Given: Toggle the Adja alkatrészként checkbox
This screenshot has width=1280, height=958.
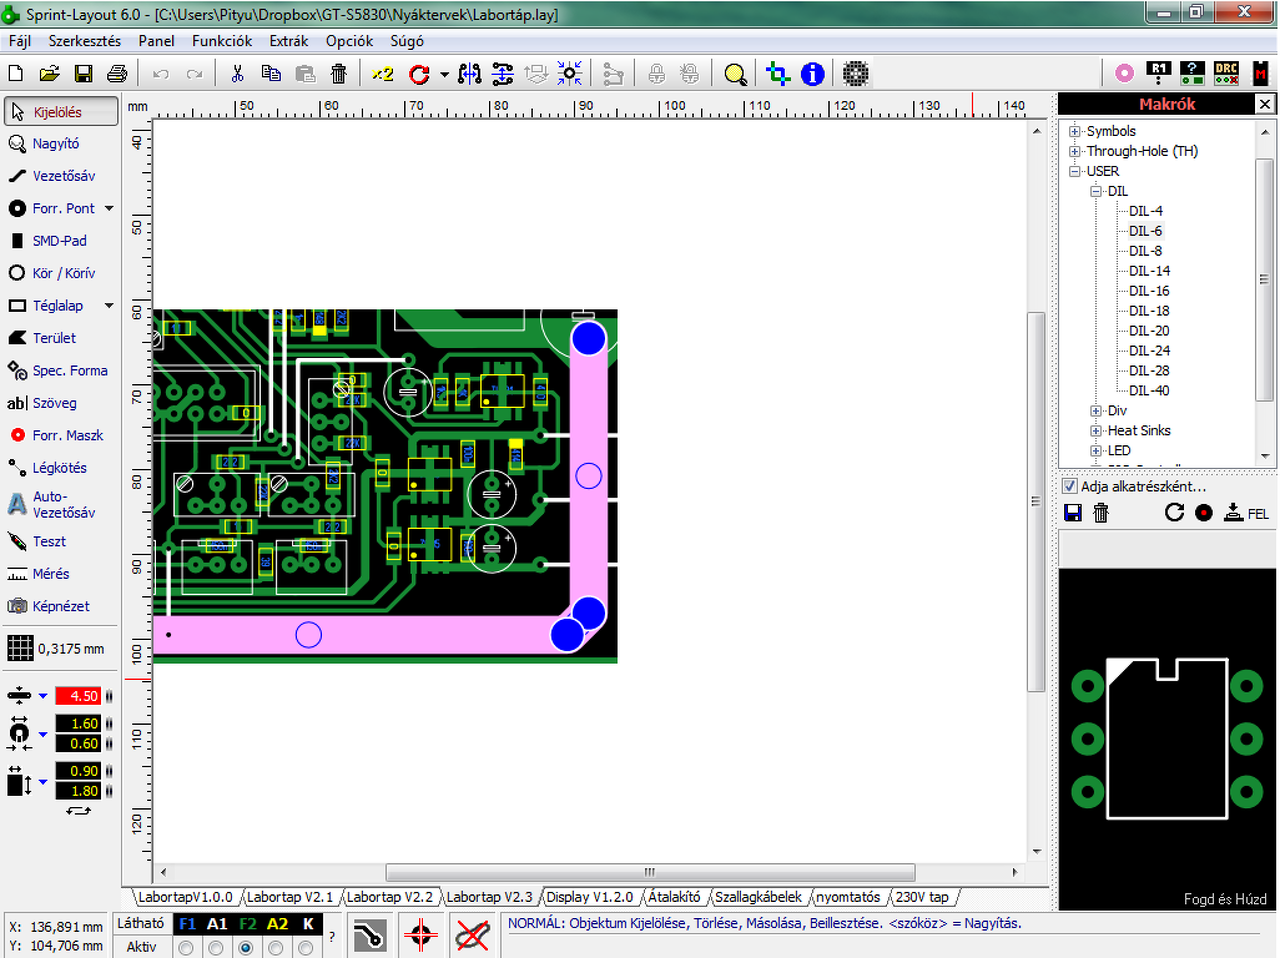Looking at the screenshot, I should (x=1070, y=486).
